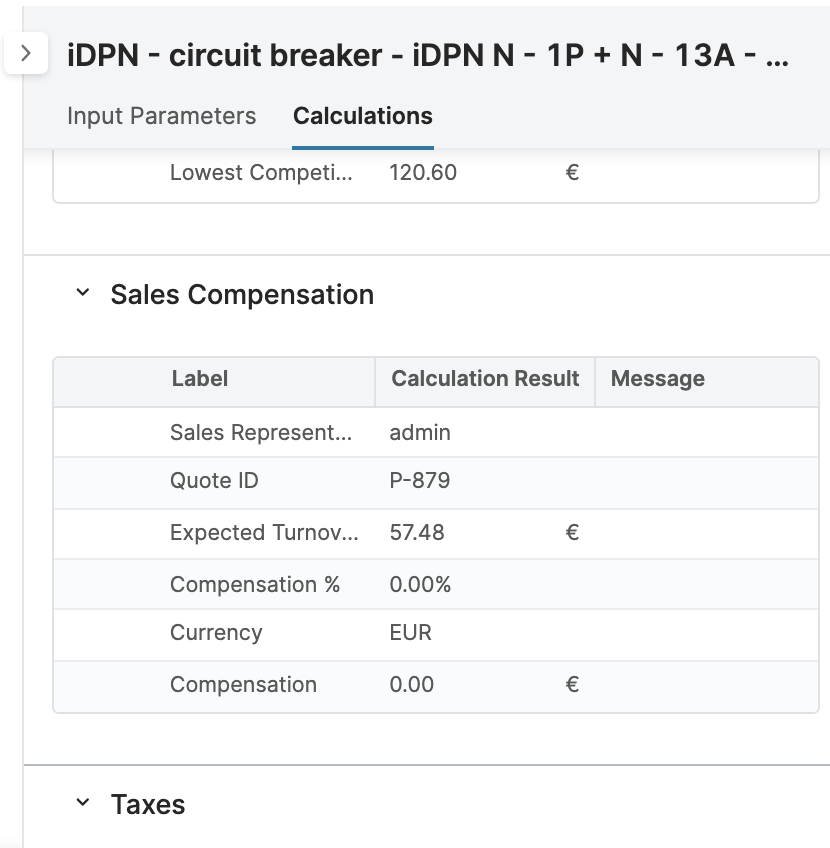830x848 pixels.
Task: Select the Calculations tab
Action: click(362, 116)
